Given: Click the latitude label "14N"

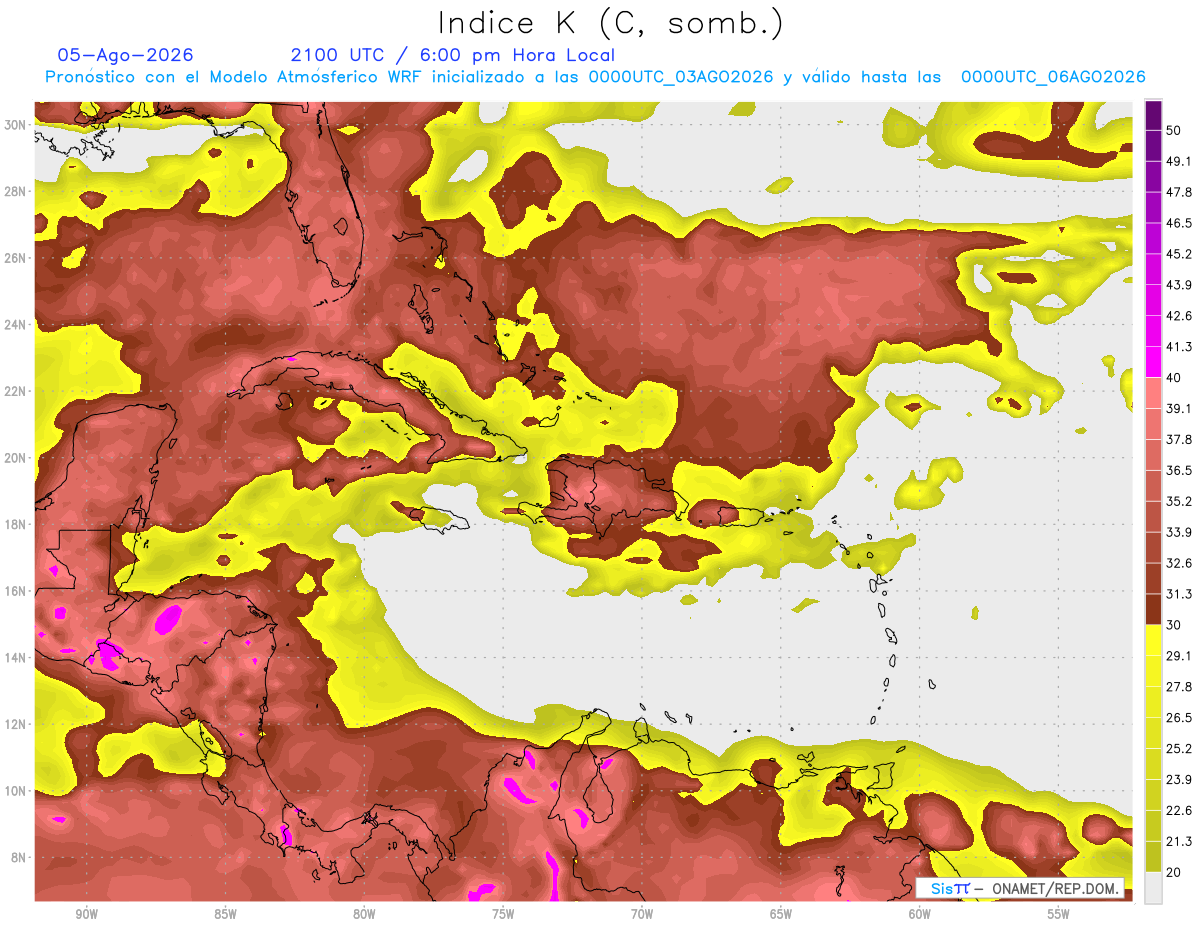Looking at the screenshot, I should point(16,658).
